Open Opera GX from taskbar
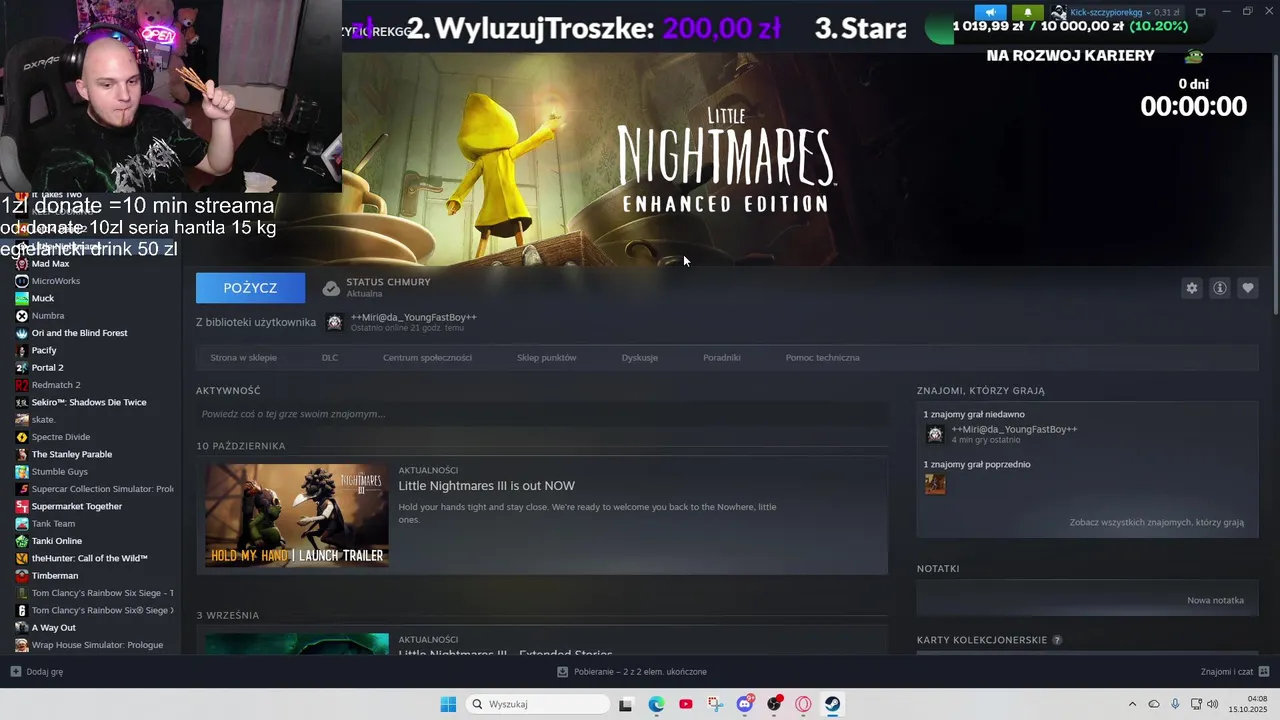The image size is (1280, 720). (803, 704)
